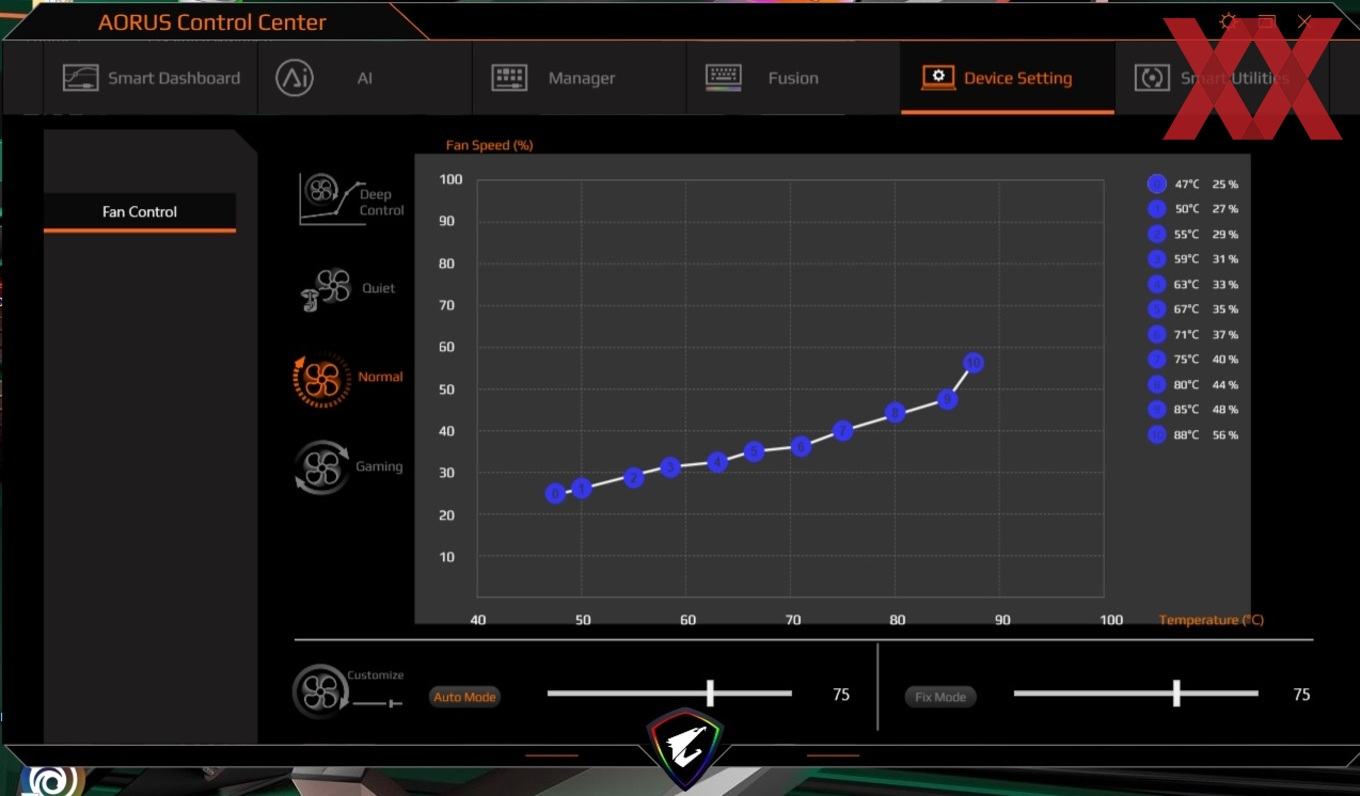Select curve point 7 on the graph
The height and width of the screenshot is (796, 1360).
[843, 431]
